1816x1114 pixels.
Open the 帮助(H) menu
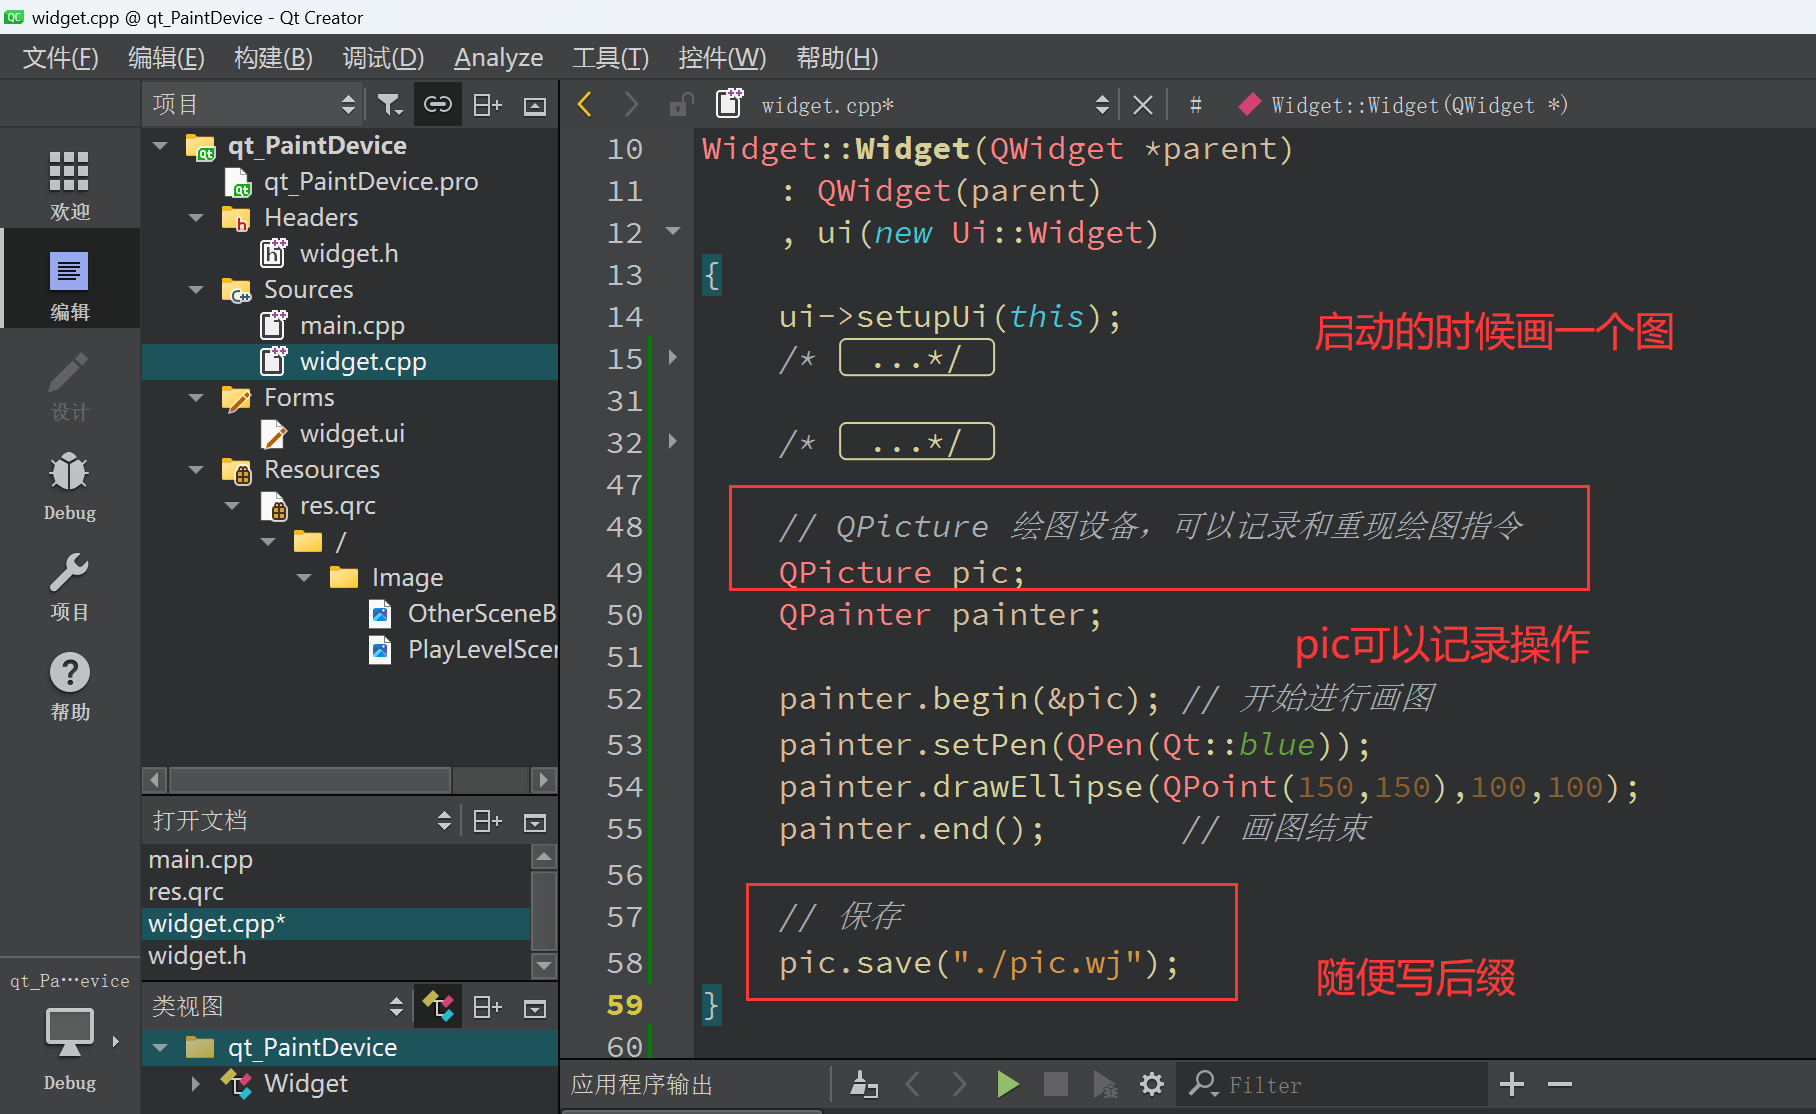[837, 58]
